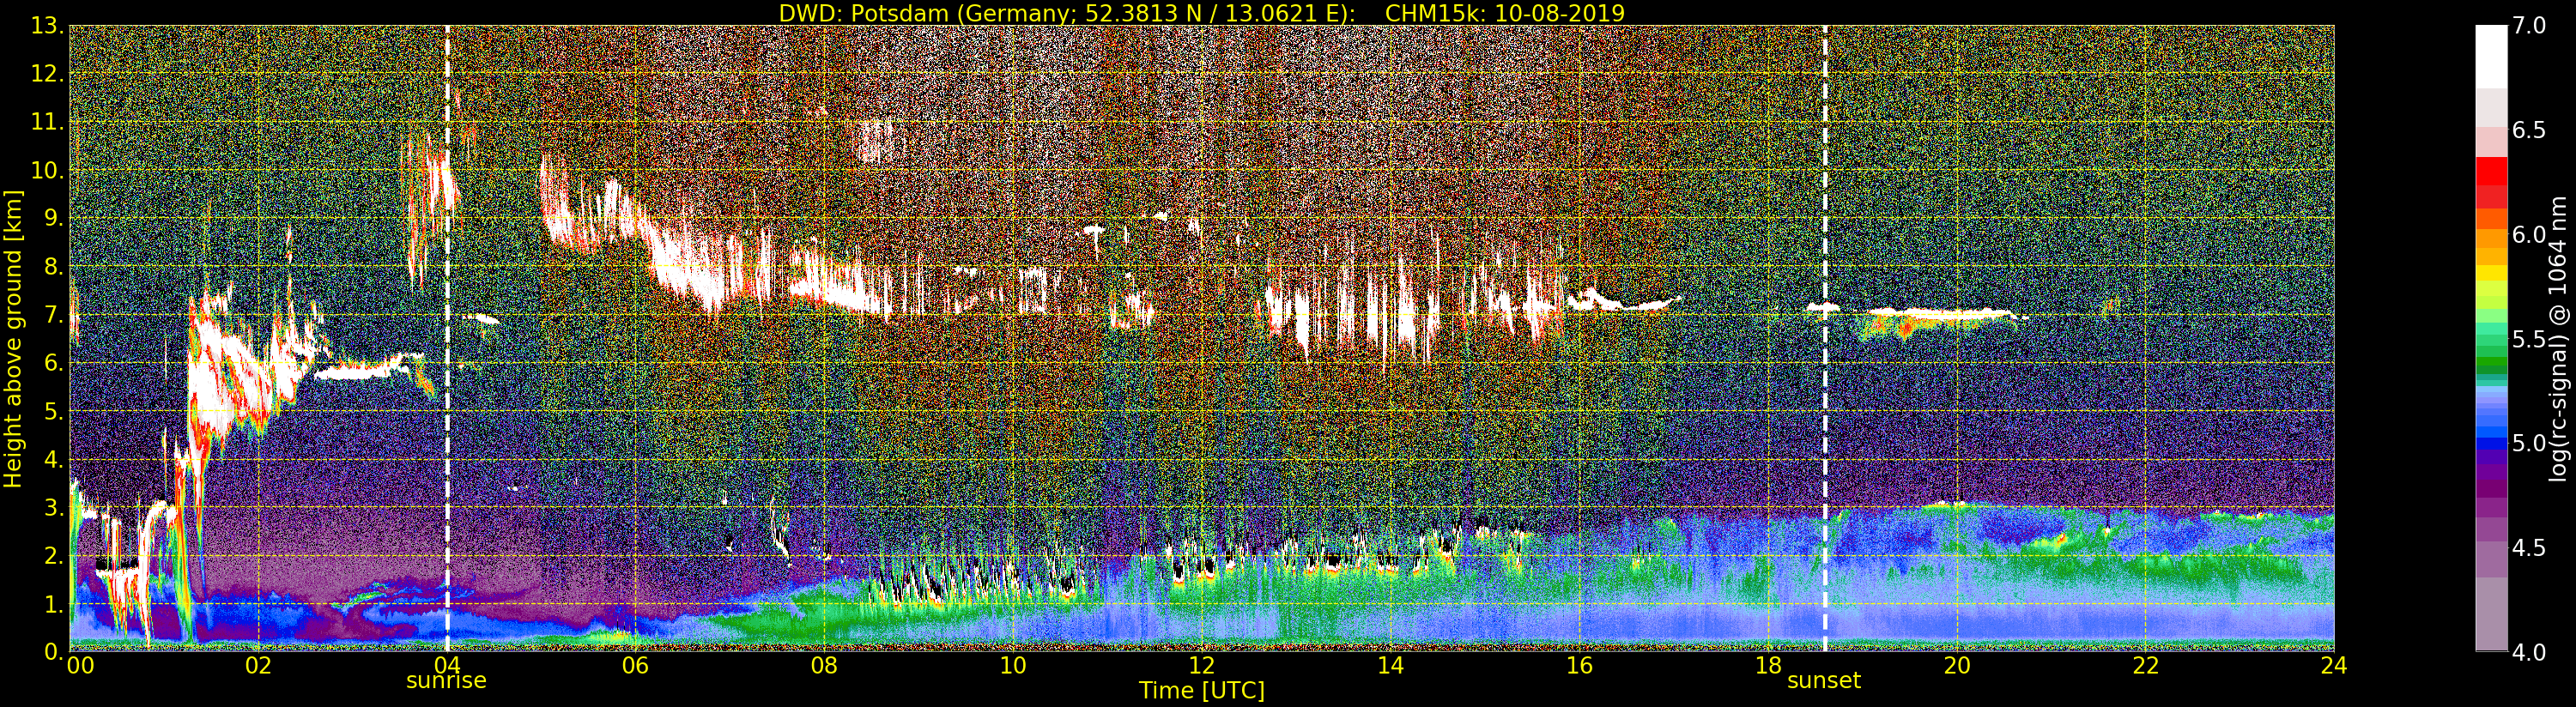This screenshot has width=2576, height=707.
Task: Click the '04' tick on the time axis
Action: [x=447, y=666]
